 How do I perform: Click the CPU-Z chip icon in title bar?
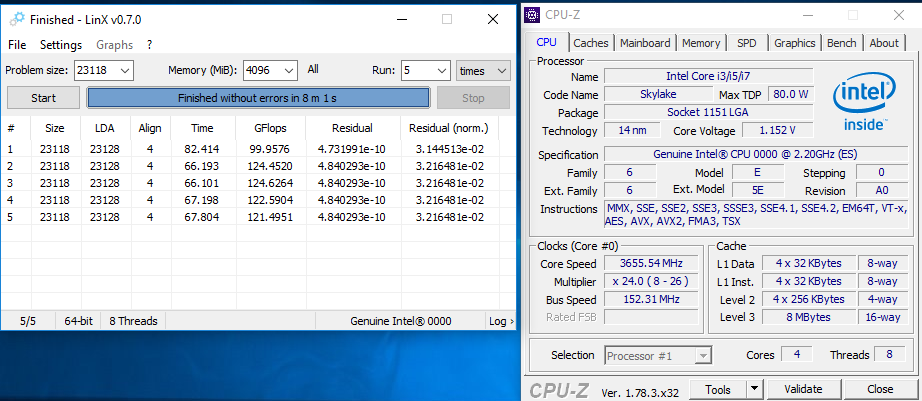(x=532, y=15)
